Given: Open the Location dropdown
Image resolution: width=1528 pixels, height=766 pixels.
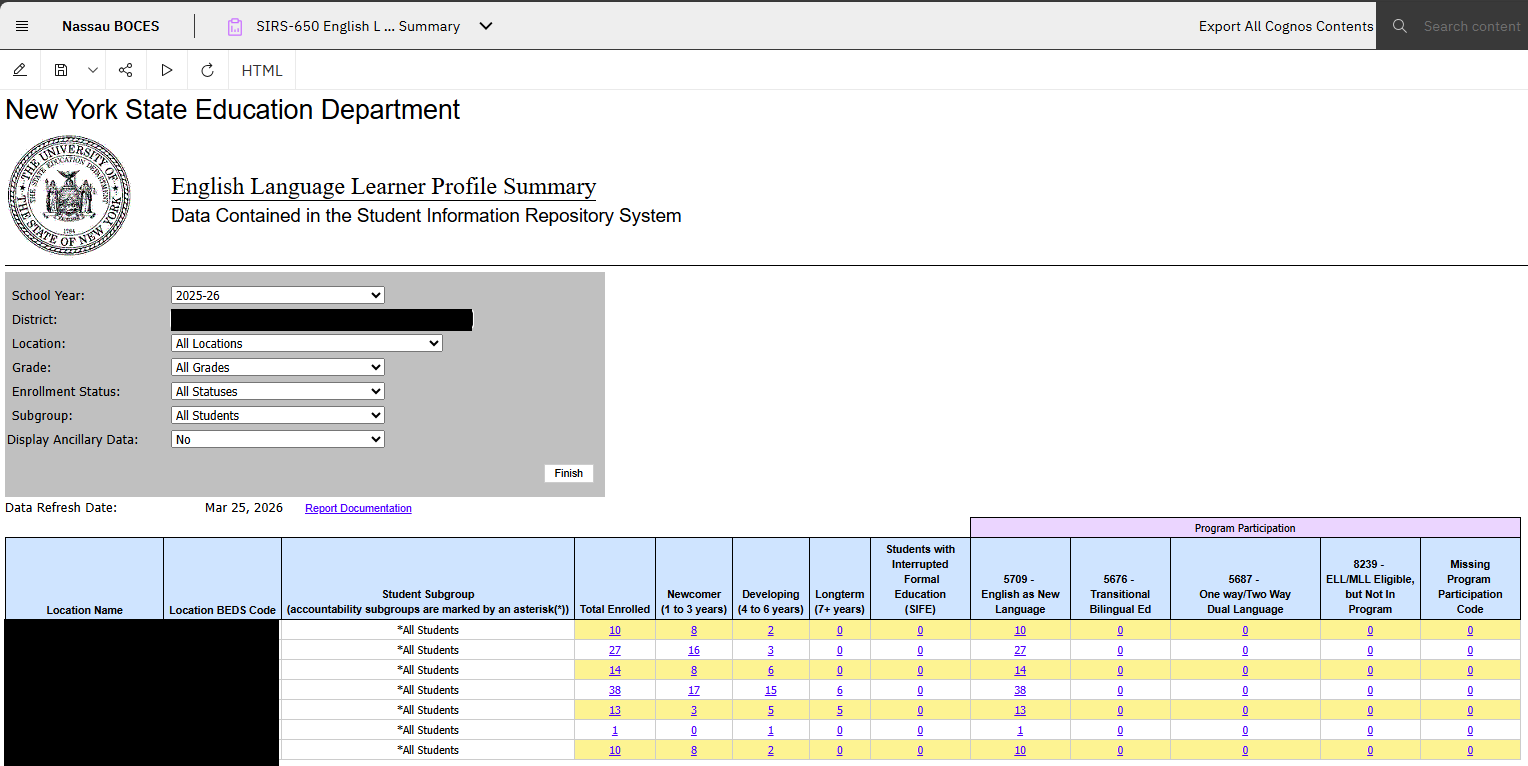Looking at the screenshot, I should point(307,343).
